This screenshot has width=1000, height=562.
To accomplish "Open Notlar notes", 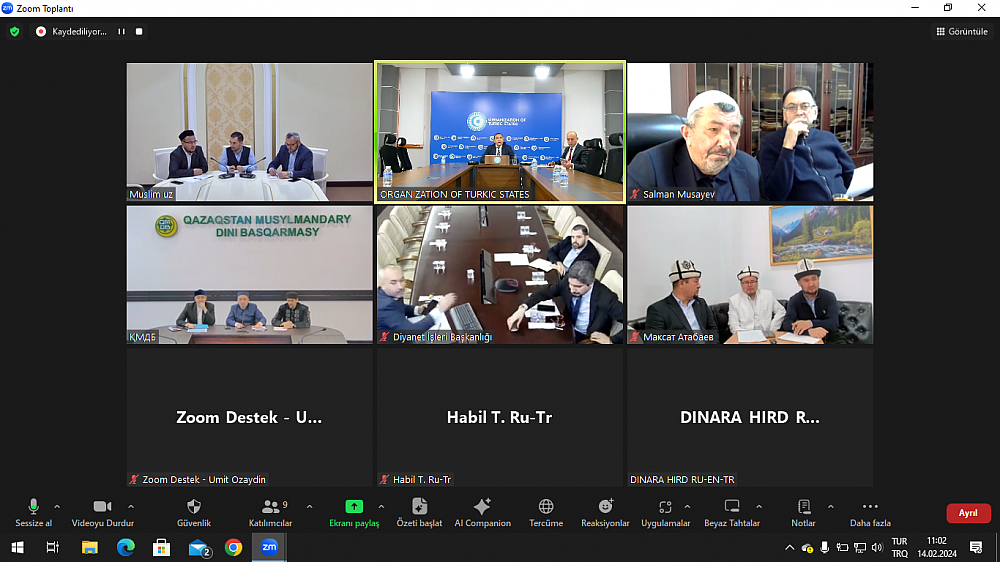I will pos(804,513).
